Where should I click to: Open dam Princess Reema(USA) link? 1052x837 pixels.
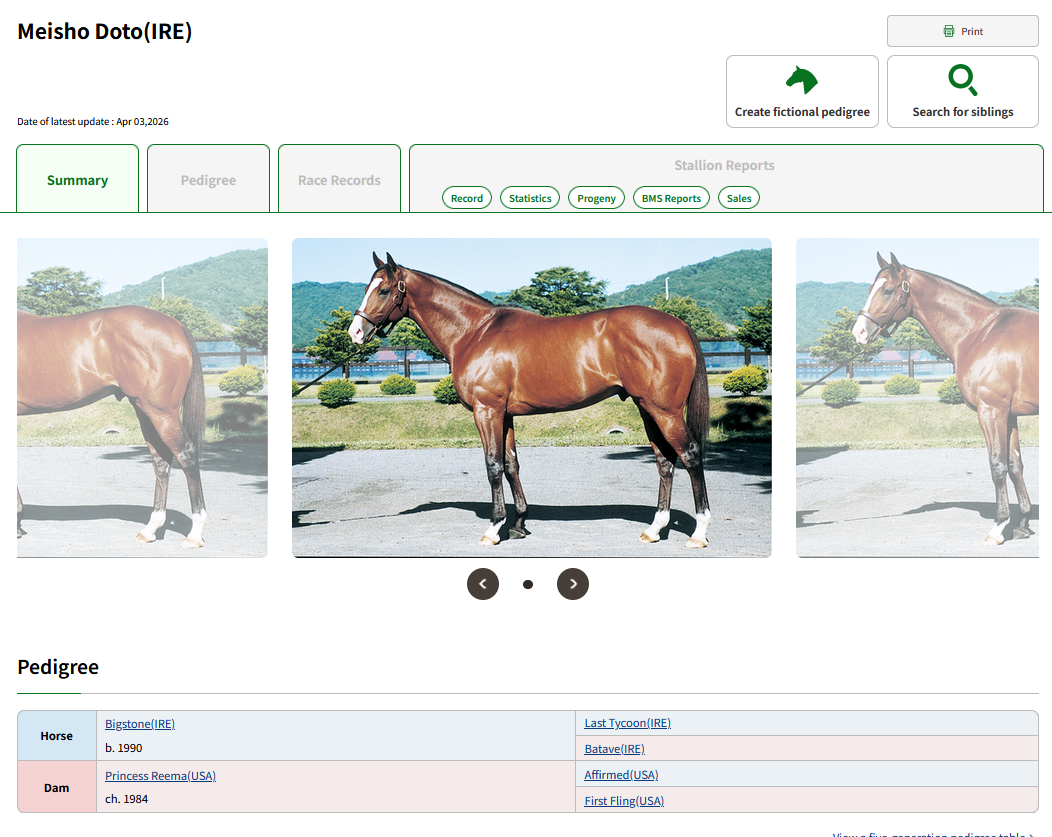tap(160, 775)
